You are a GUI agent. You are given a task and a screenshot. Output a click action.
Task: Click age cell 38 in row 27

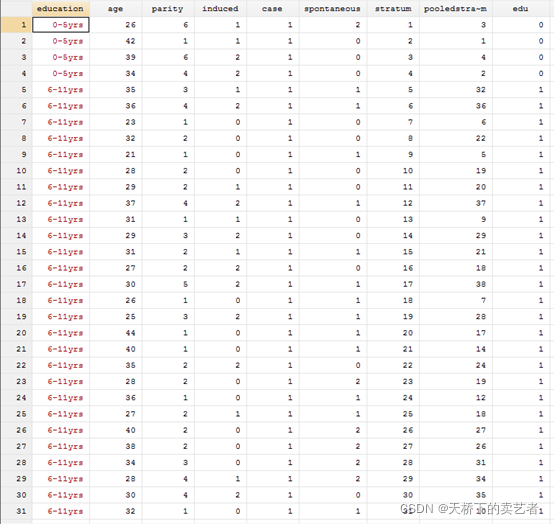(116, 446)
